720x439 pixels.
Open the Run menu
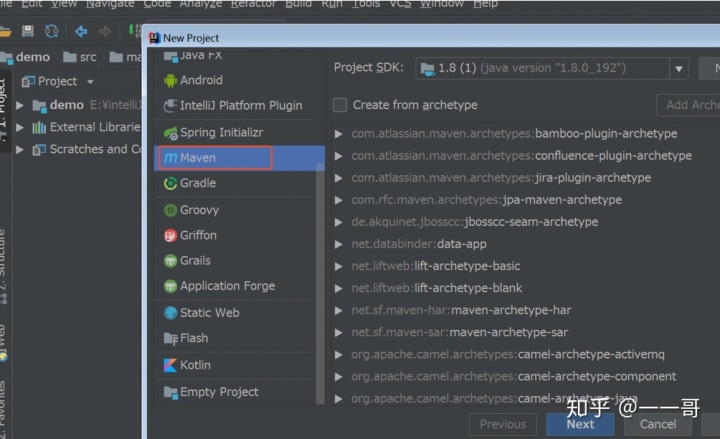point(332,4)
